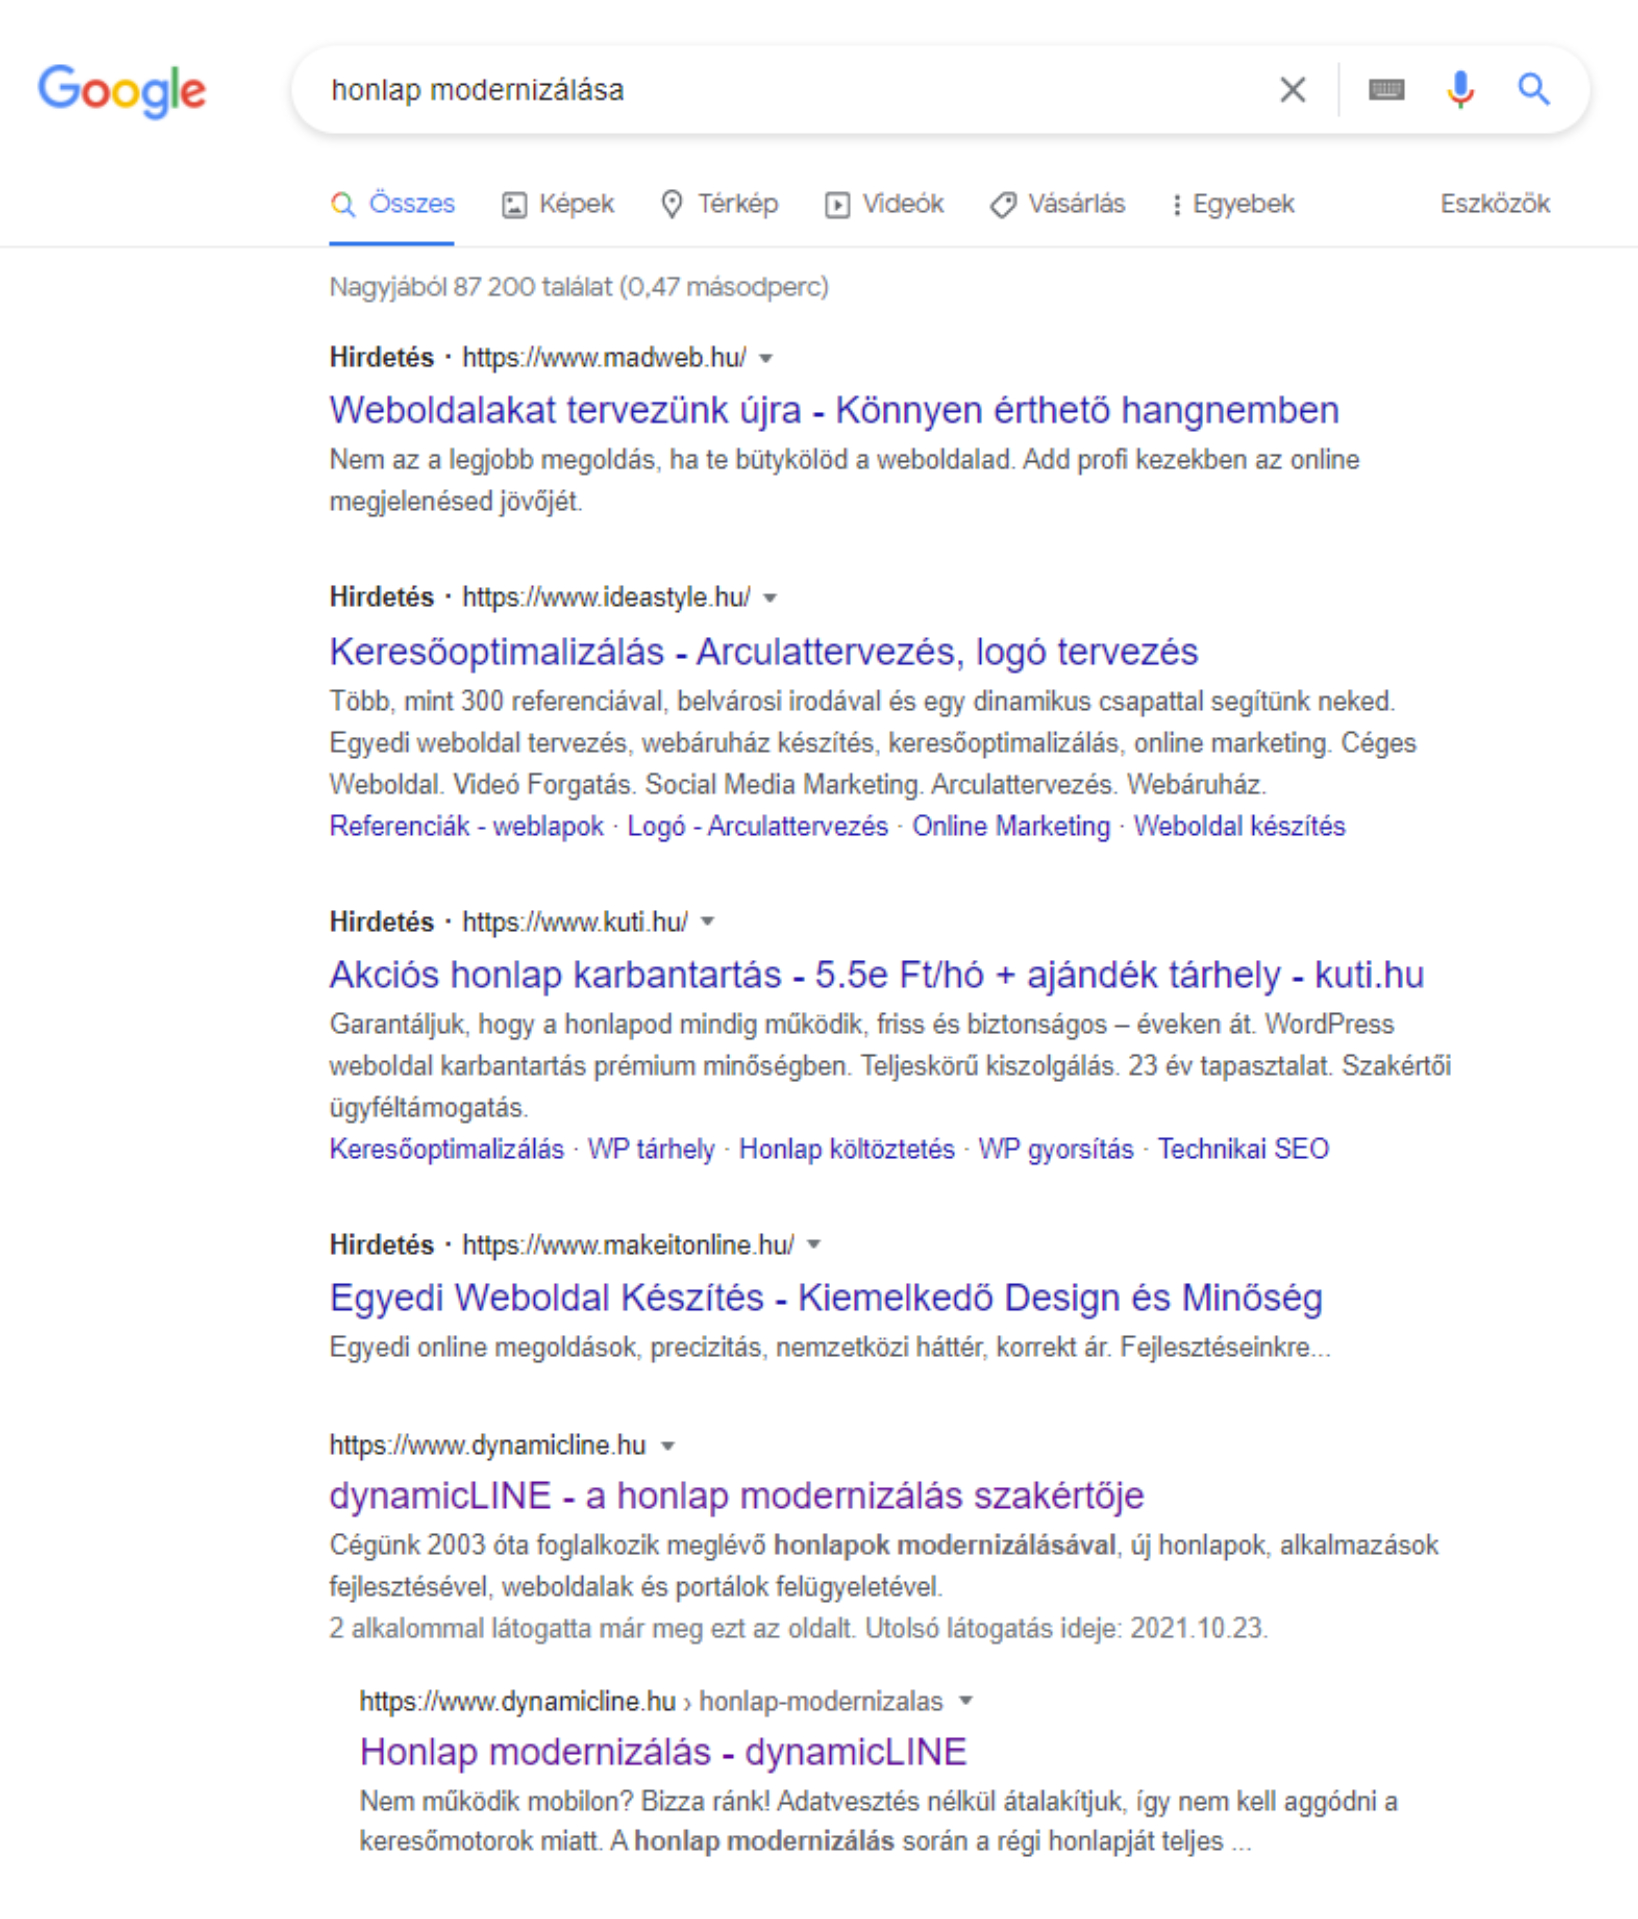1638x1919 pixels.
Task: Switch to the Vásárlás tab
Action: (1058, 204)
